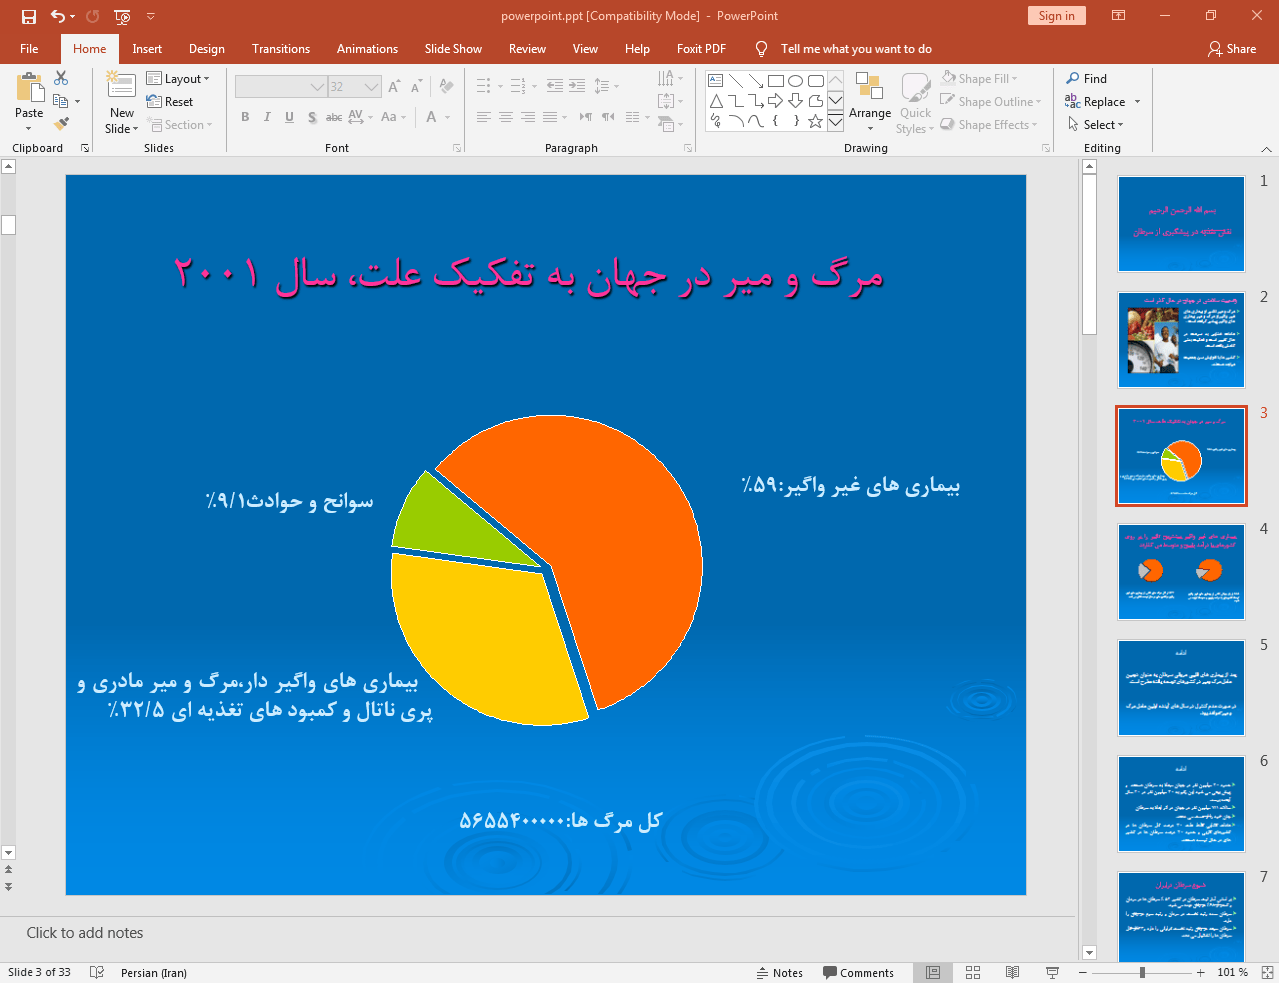Start the slide show from status bar
This screenshot has width=1279, height=983.
pos(1052,972)
